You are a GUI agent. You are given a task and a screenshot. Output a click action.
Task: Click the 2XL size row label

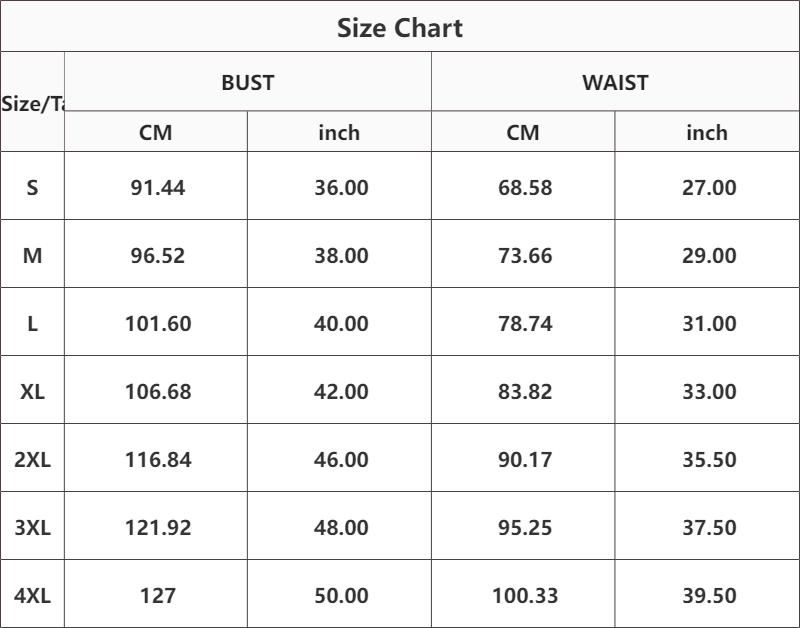pyautogui.click(x=32, y=459)
